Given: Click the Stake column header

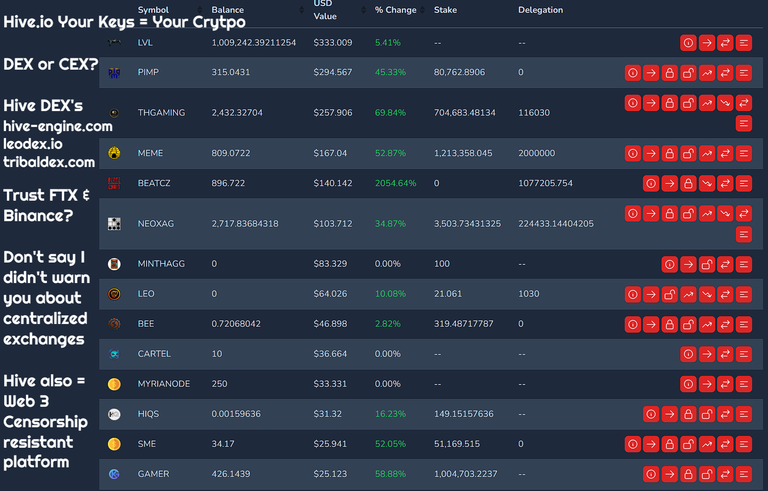Looking at the screenshot, I should coord(445,10).
